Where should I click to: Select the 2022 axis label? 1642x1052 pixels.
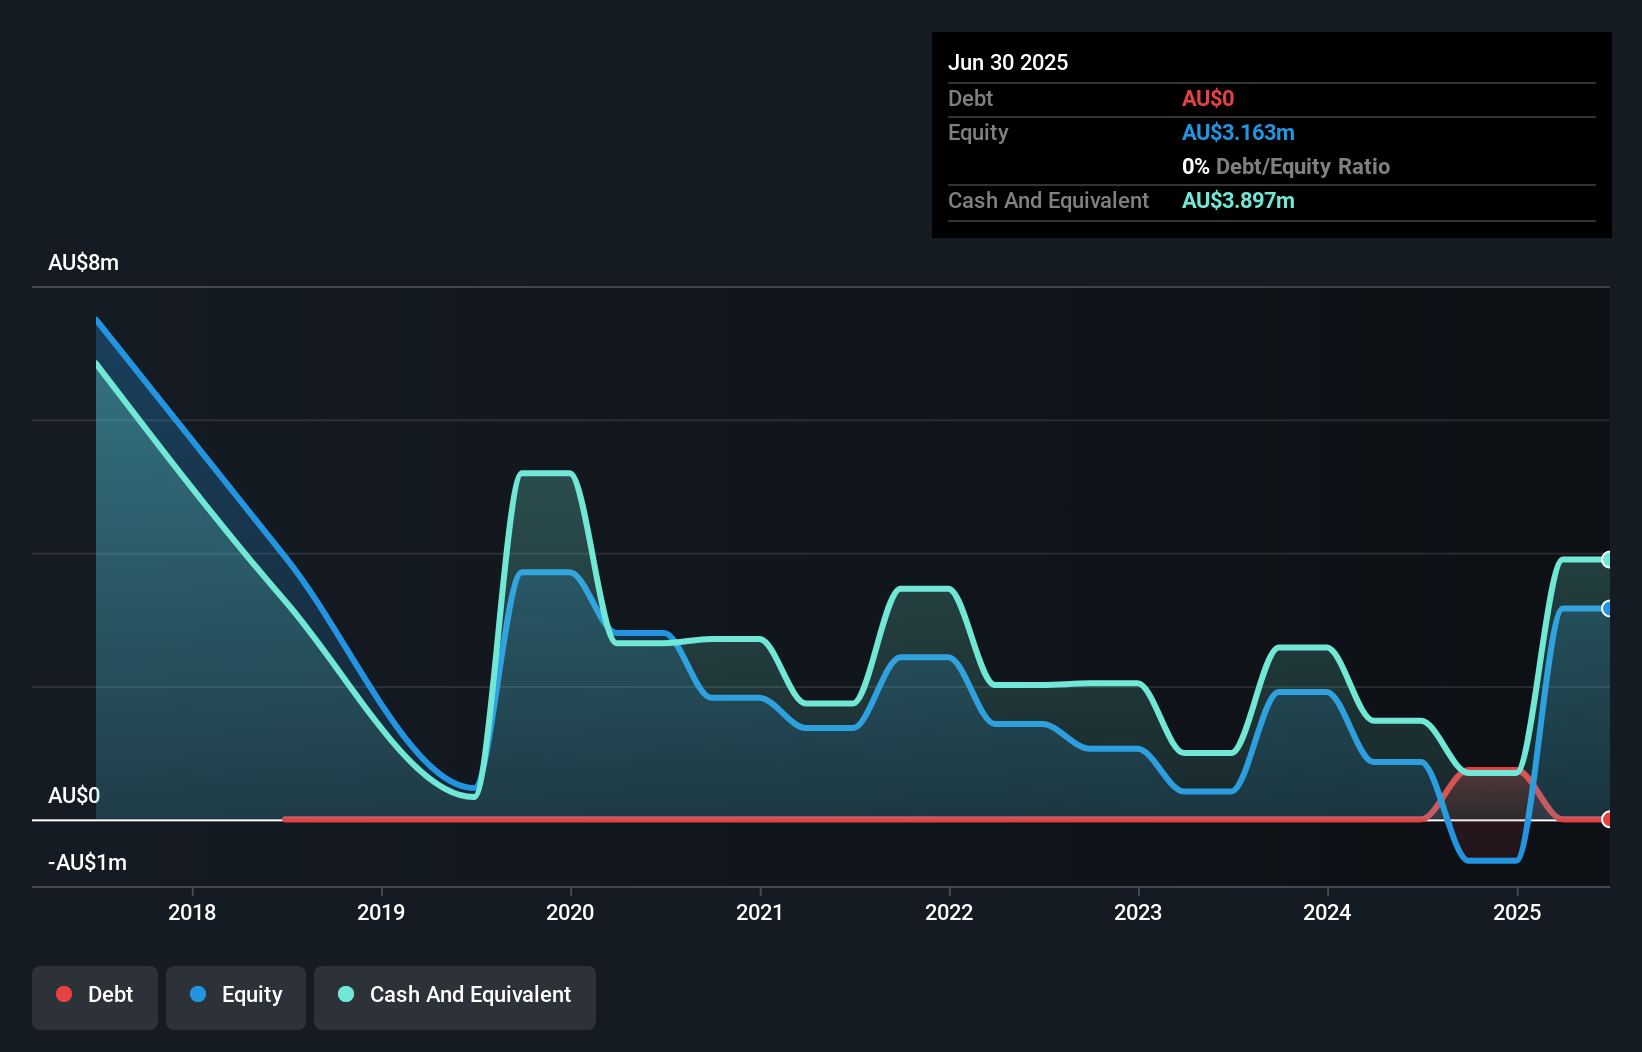pos(949,912)
